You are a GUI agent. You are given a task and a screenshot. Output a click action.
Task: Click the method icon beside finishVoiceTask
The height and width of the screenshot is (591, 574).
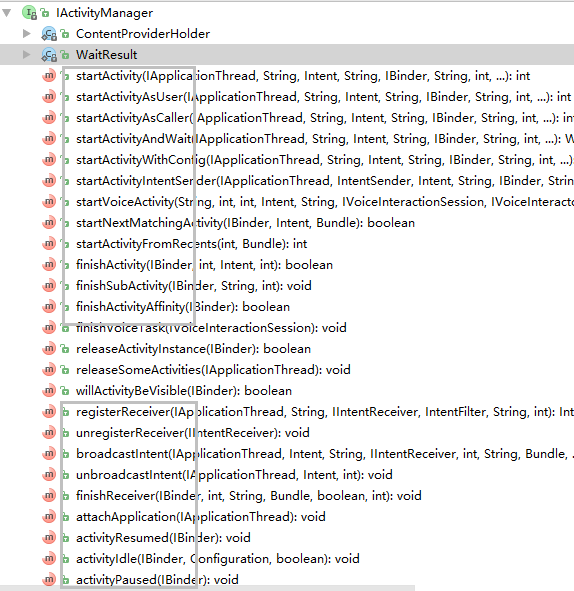(49, 328)
